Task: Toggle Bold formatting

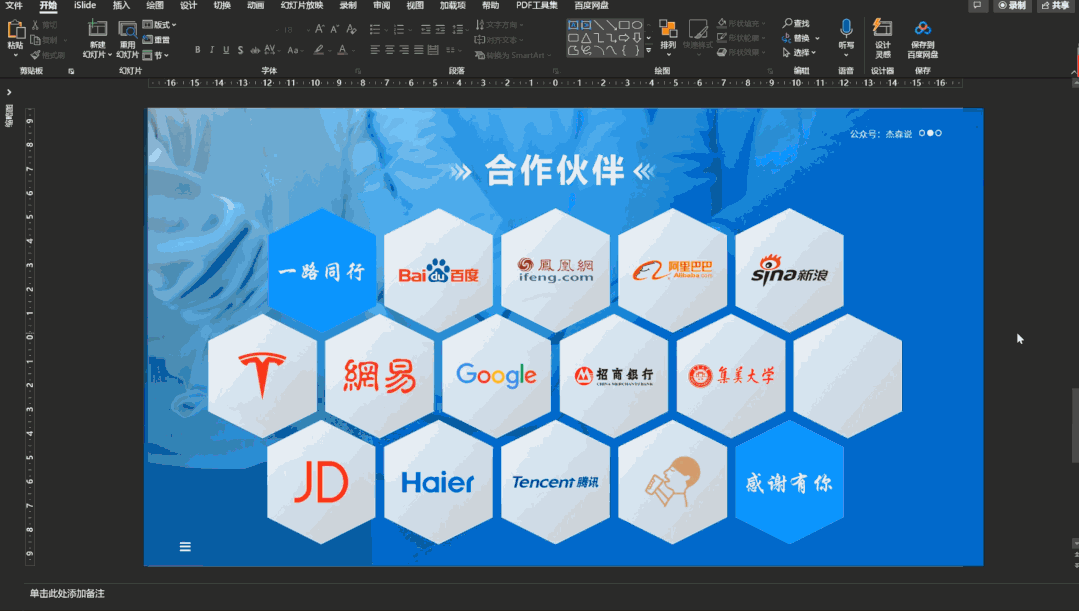Action: 197,50
